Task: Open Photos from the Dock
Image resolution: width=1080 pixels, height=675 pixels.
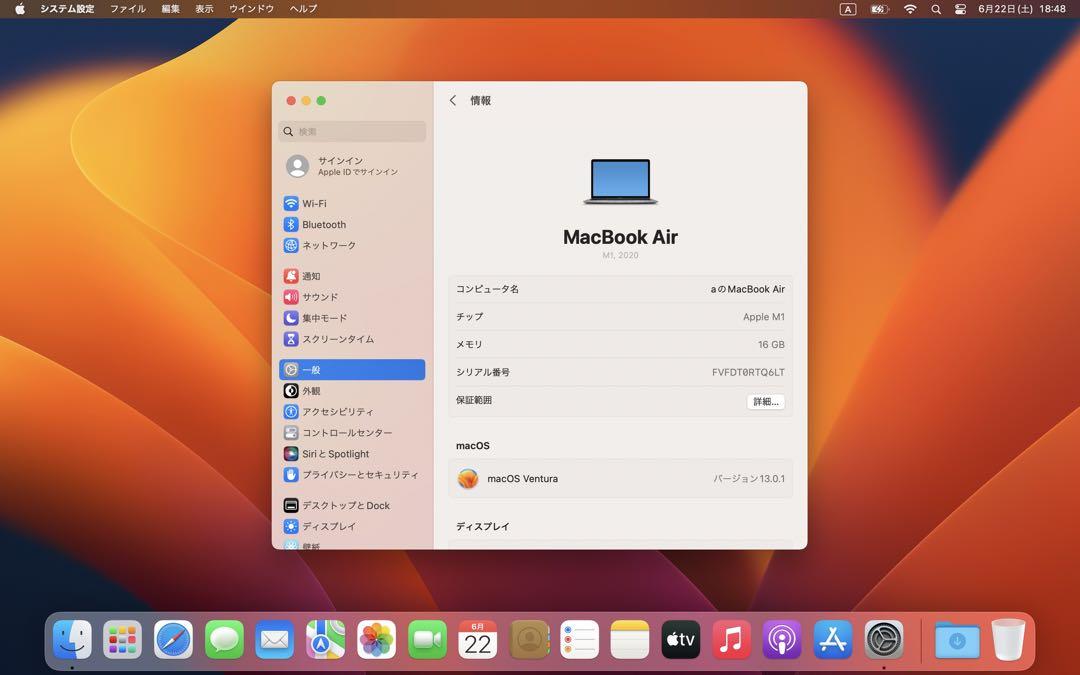Action: click(376, 640)
